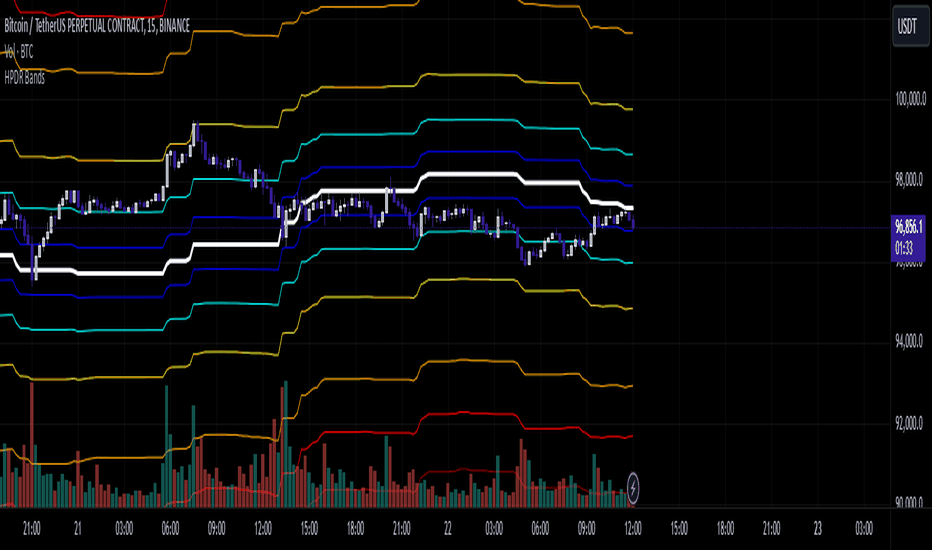This screenshot has width=932, height=550.
Task: Select the Vol · BTC indicator legend
Action: click(18, 52)
